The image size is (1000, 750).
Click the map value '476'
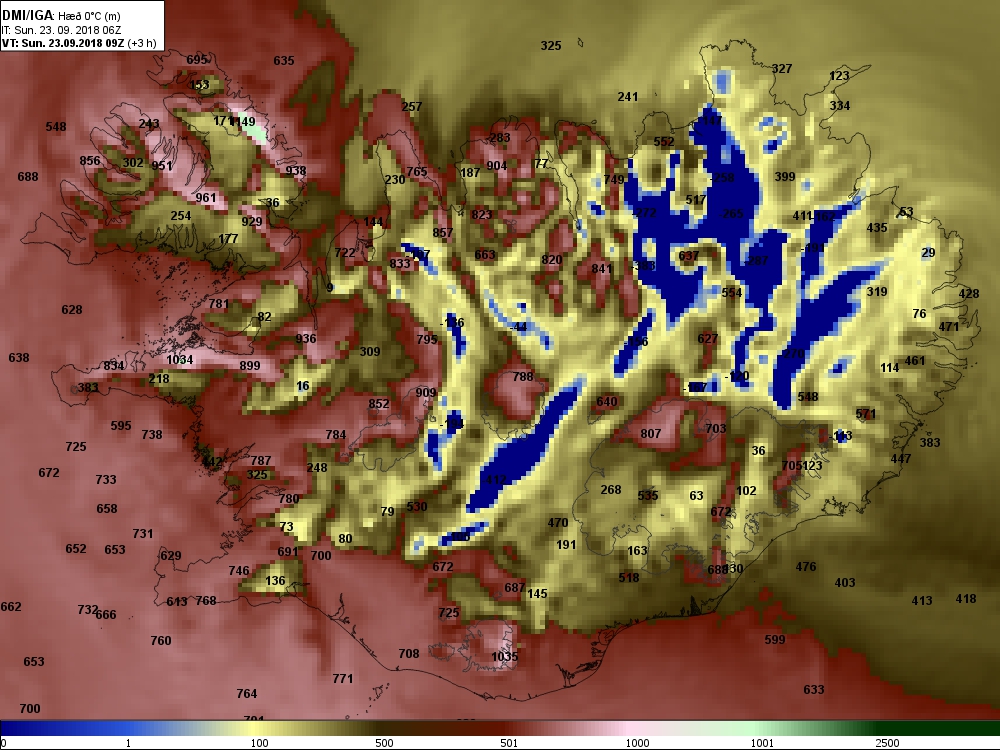[x=805, y=566]
